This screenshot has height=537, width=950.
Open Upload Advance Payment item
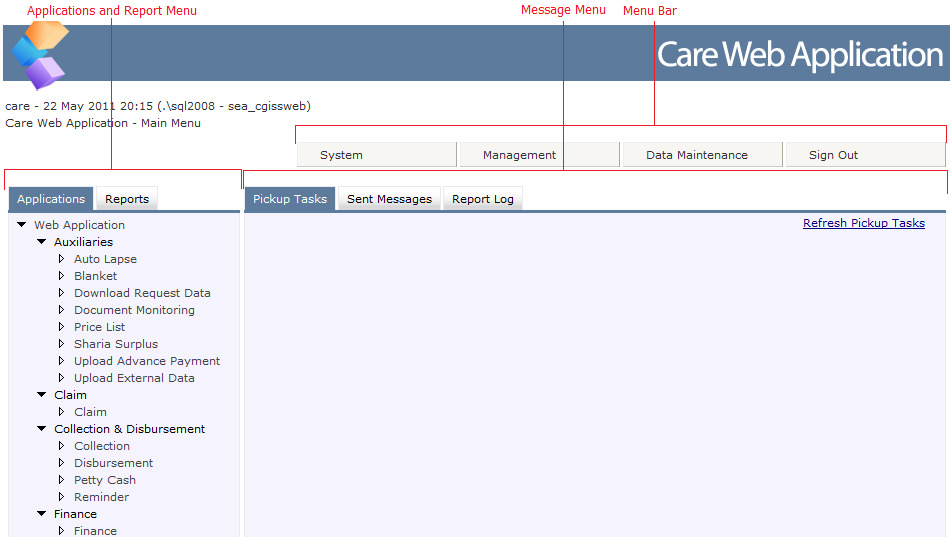tap(146, 361)
